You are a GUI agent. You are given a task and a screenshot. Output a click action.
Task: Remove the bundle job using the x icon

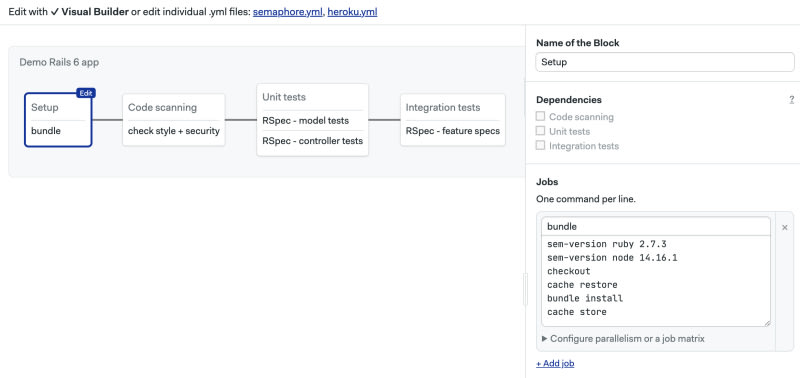pos(785,228)
